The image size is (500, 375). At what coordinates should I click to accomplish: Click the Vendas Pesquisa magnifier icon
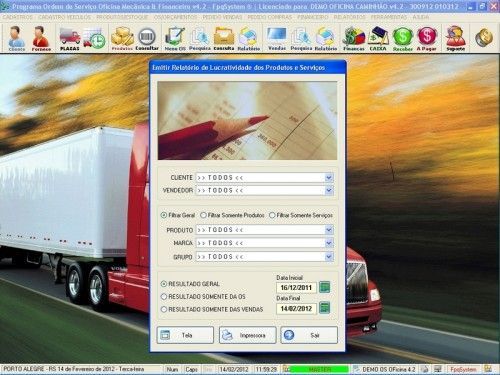[x=301, y=39]
